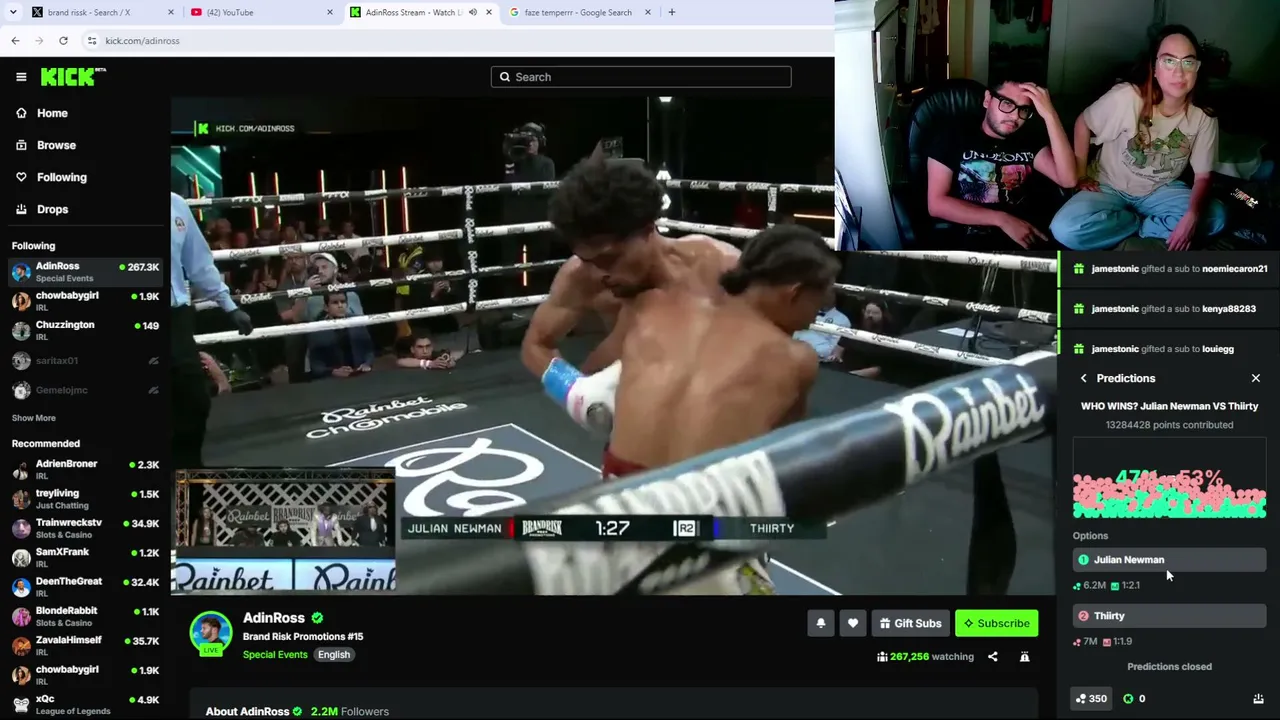Click the AdinRoss channel name below video

pyautogui.click(x=274, y=618)
